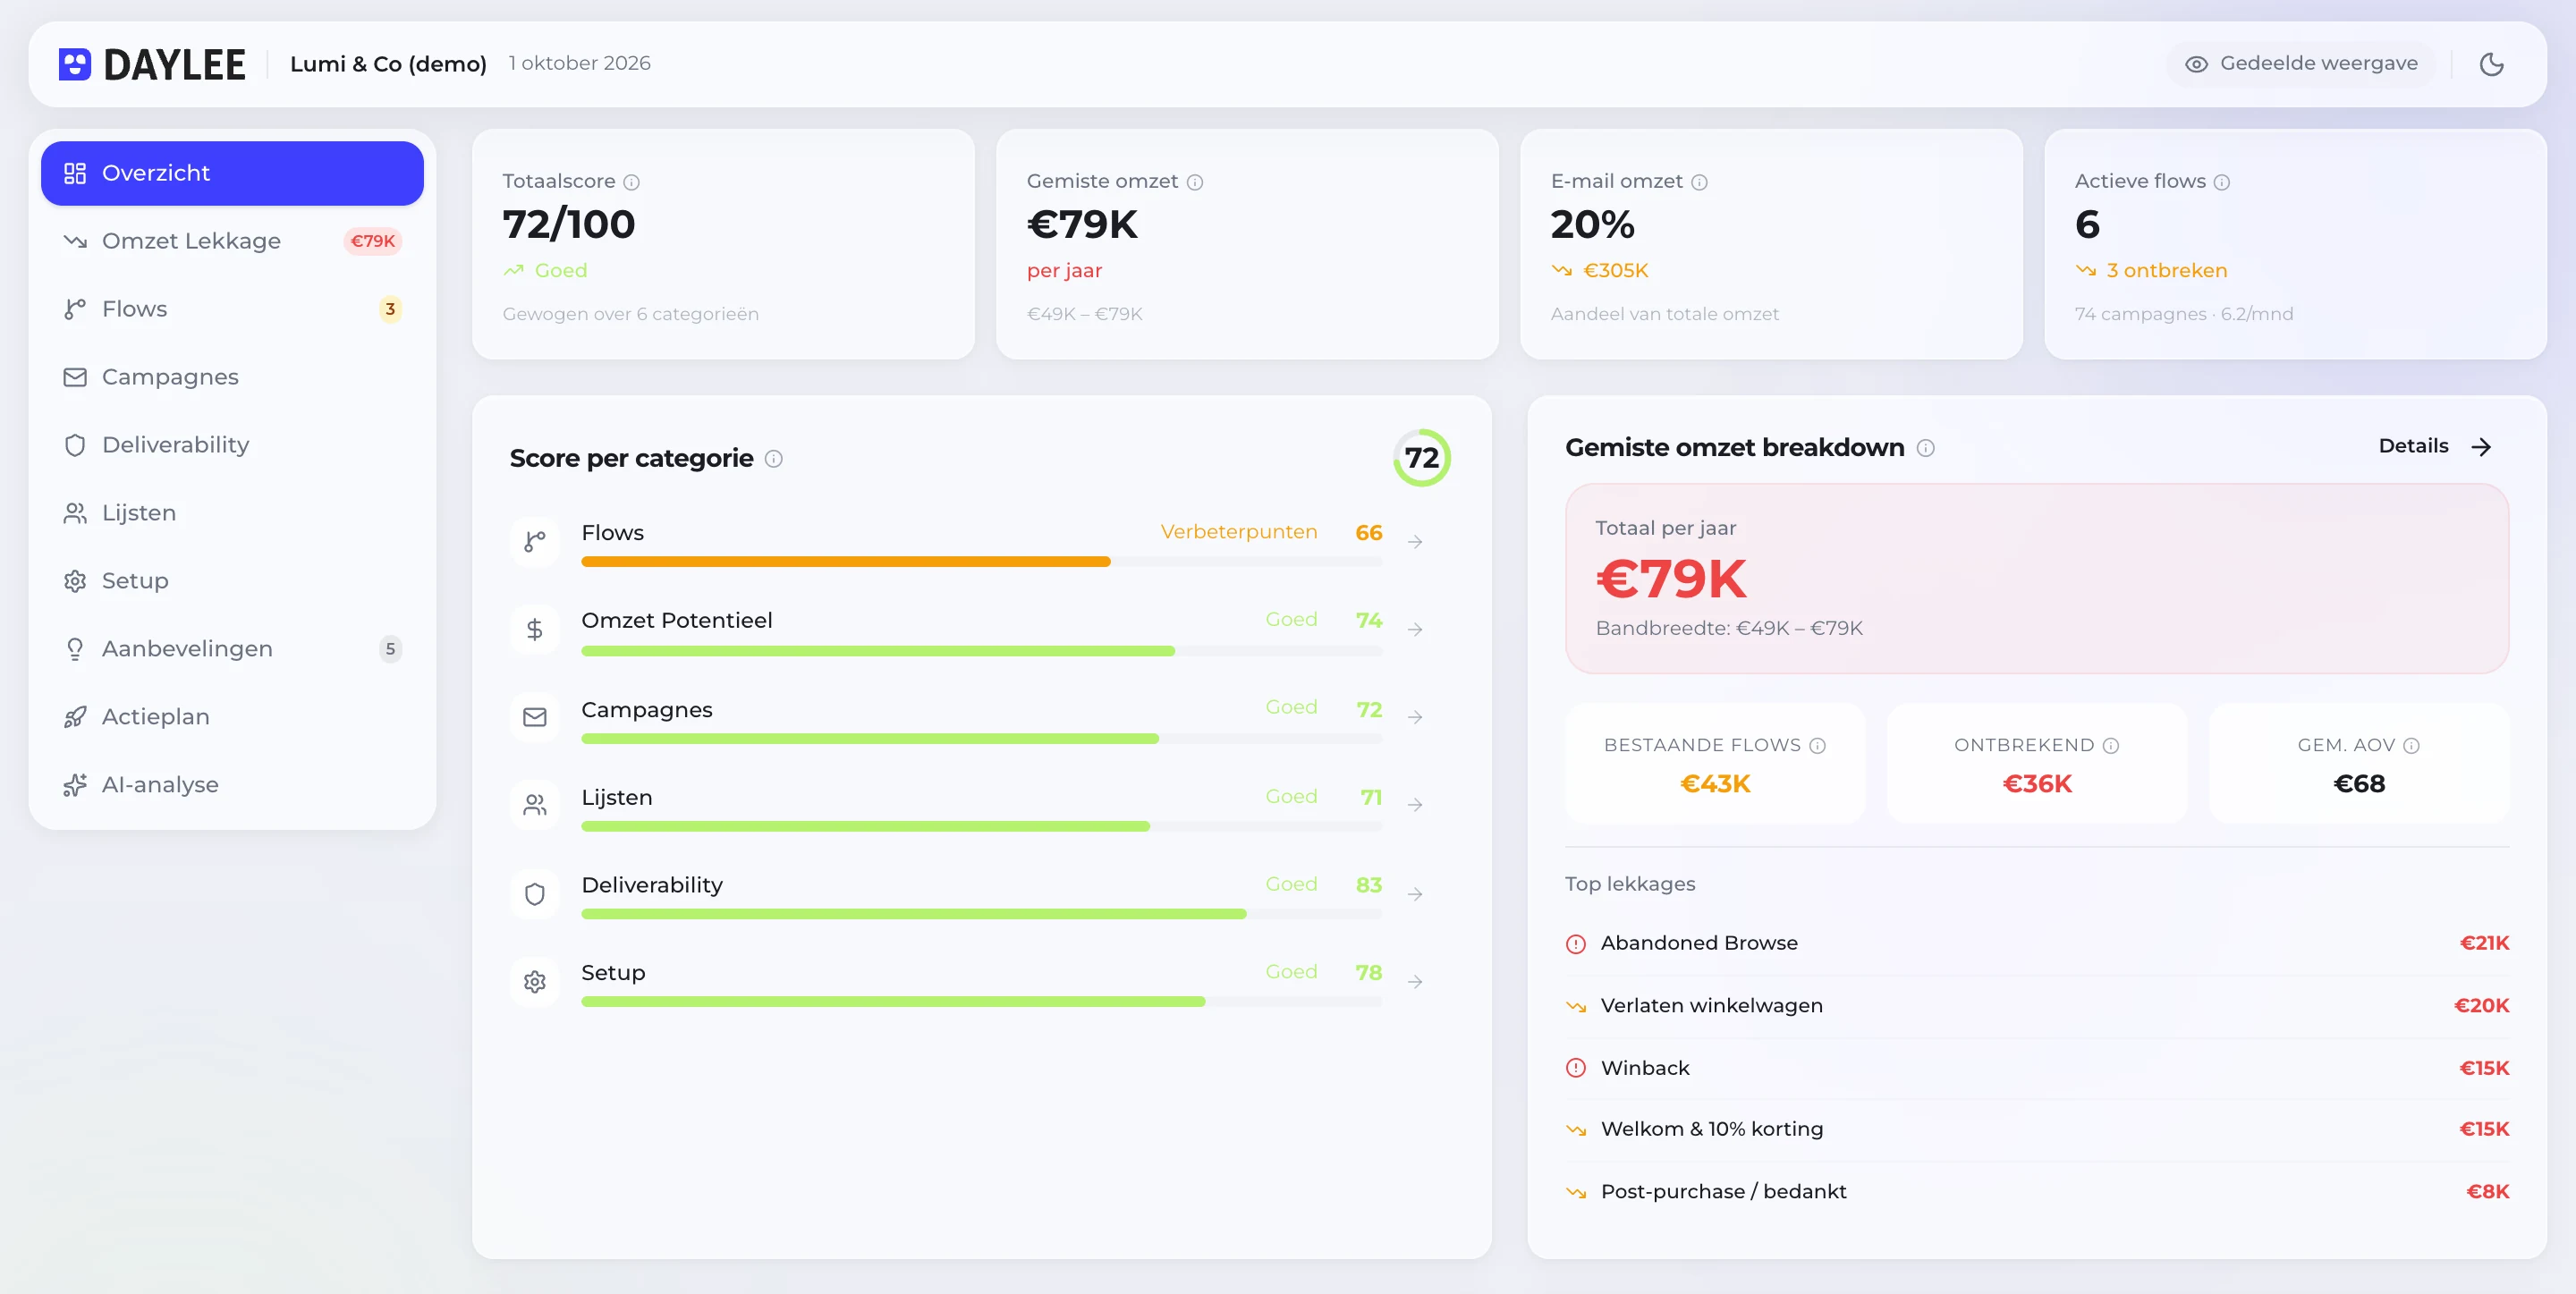
Task: Select the Verlaten winkelwagen leakage row
Action: pos(2037,1006)
